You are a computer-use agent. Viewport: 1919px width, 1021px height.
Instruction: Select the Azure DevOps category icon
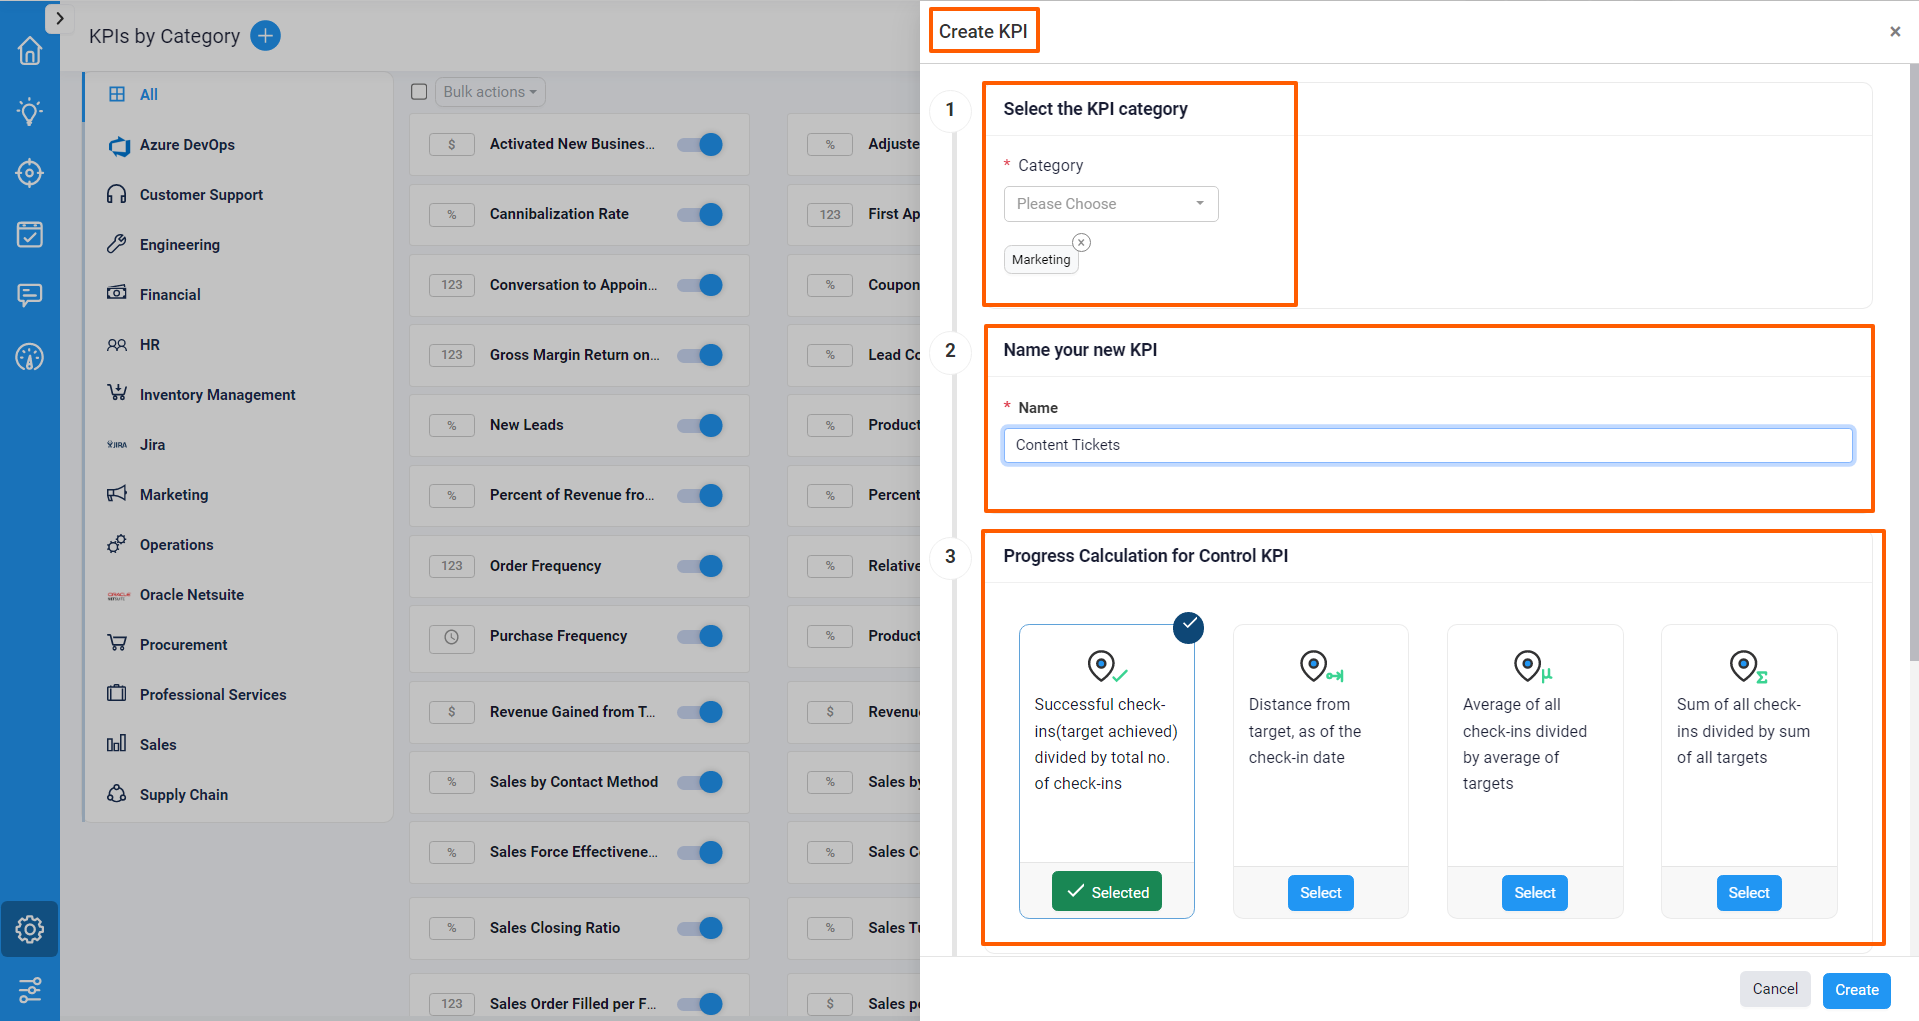pyautogui.click(x=119, y=145)
